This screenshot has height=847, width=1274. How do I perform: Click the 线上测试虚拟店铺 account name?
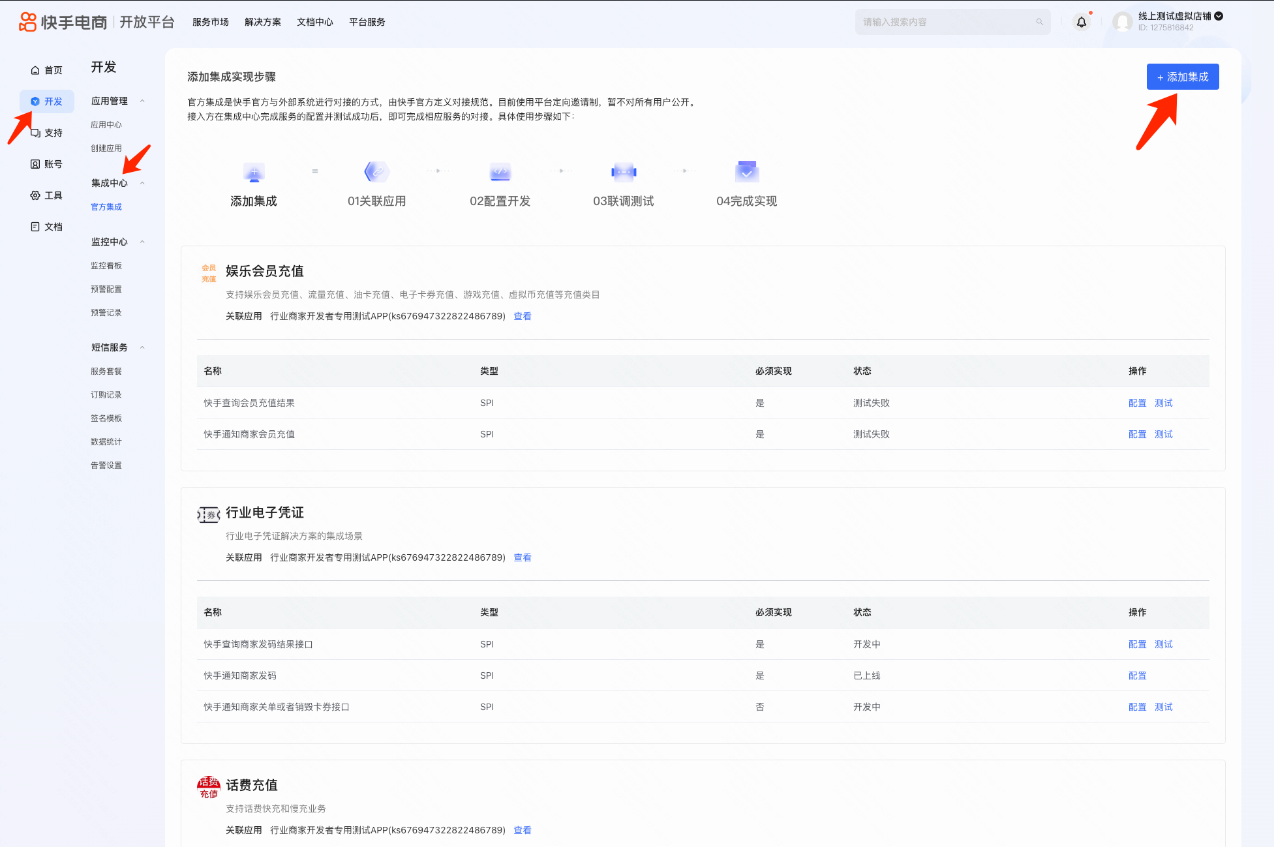[1174, 16]
